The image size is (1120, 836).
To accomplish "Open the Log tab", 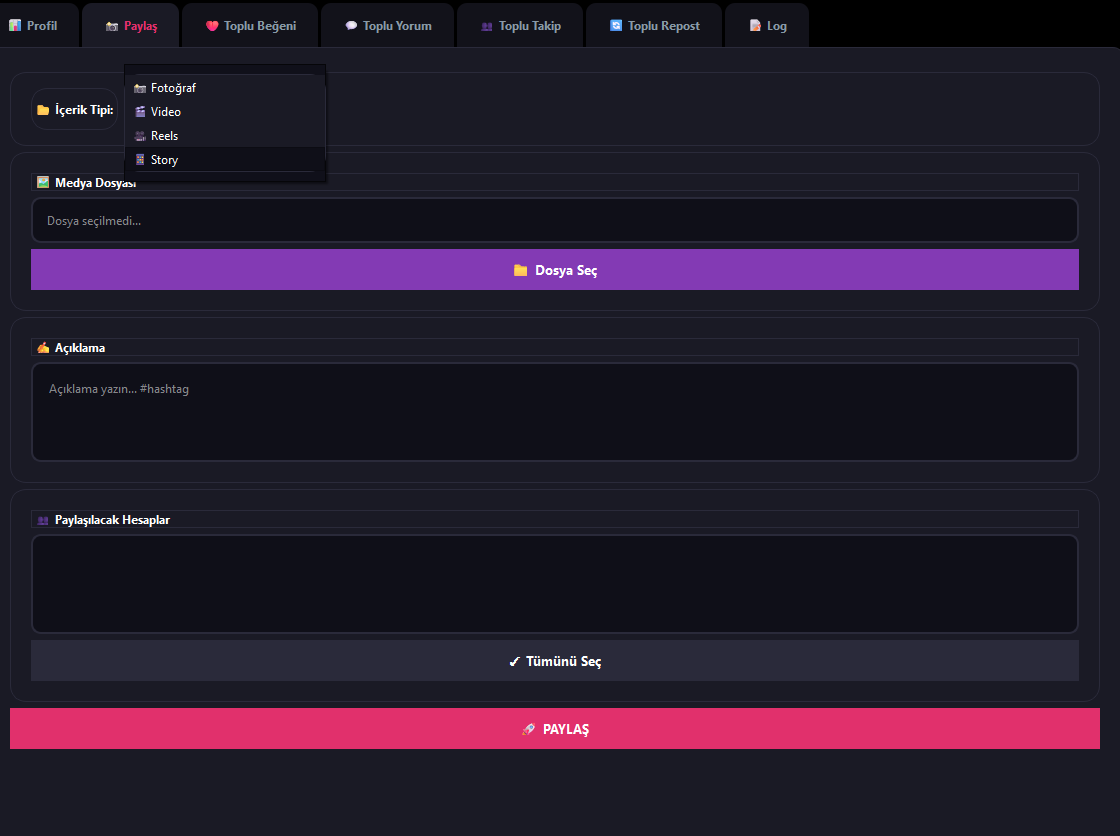I will (x=767, y=26).
